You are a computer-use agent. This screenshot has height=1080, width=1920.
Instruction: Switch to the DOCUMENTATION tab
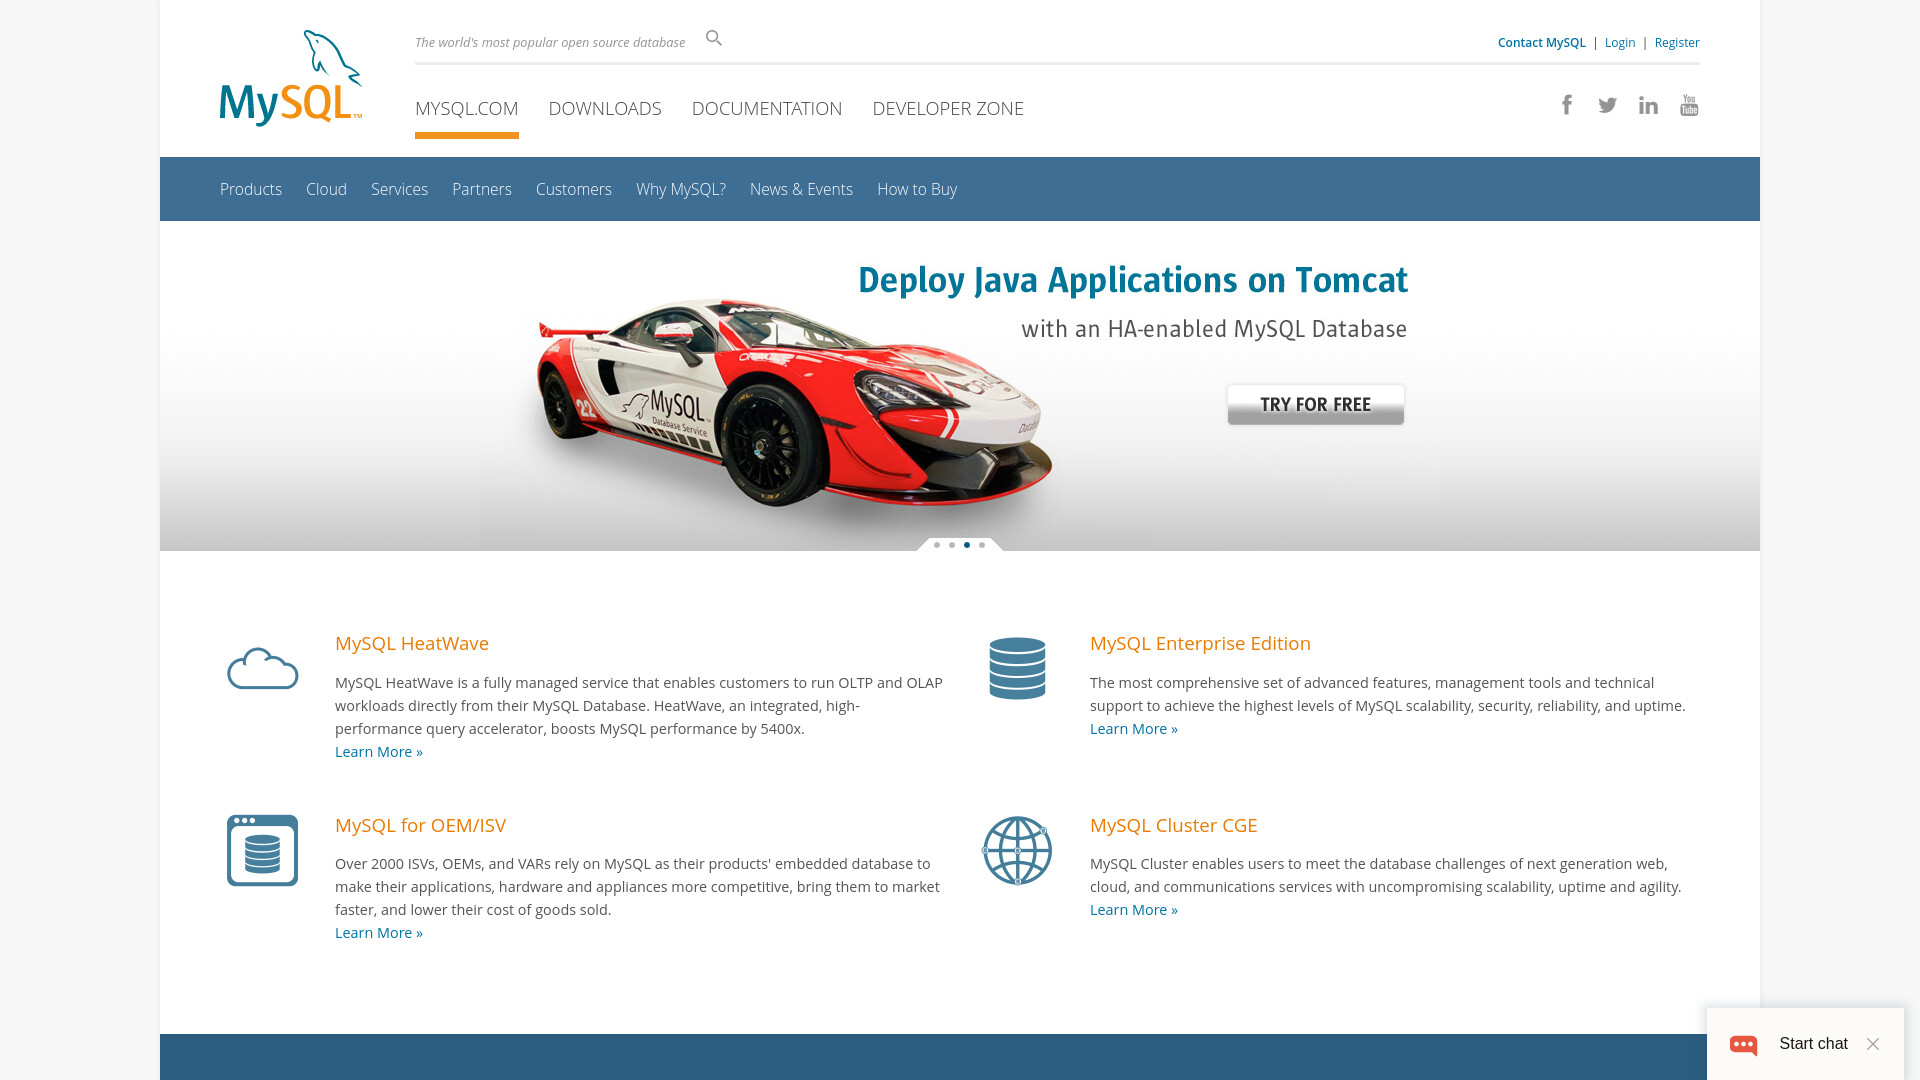pos(767,108)
